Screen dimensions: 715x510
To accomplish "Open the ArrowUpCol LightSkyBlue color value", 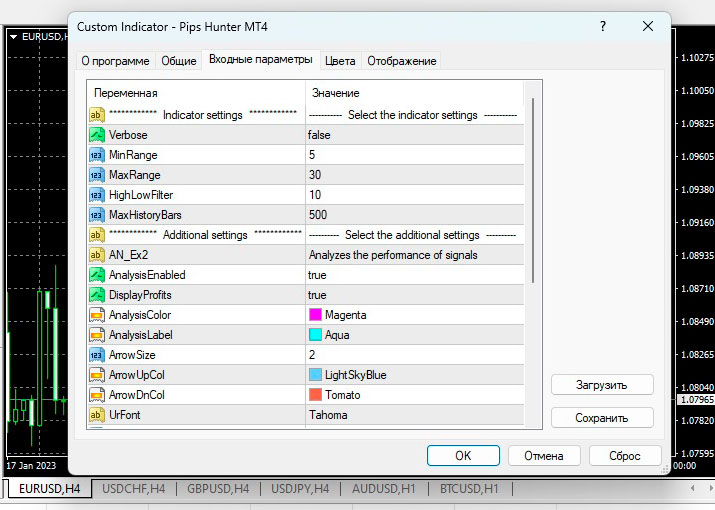I will [355, 375].
